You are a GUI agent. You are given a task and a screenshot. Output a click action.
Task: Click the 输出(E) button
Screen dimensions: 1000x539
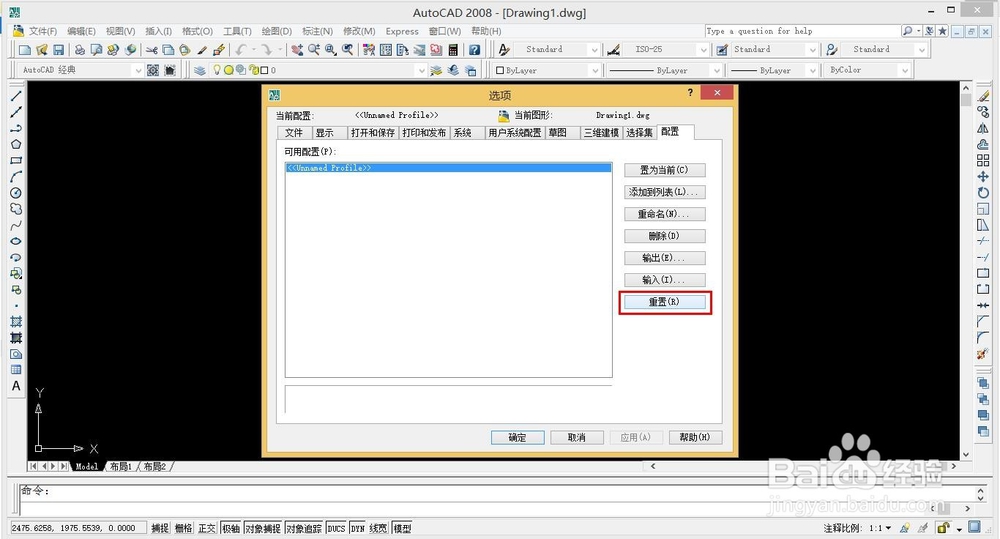pos(665,258)
